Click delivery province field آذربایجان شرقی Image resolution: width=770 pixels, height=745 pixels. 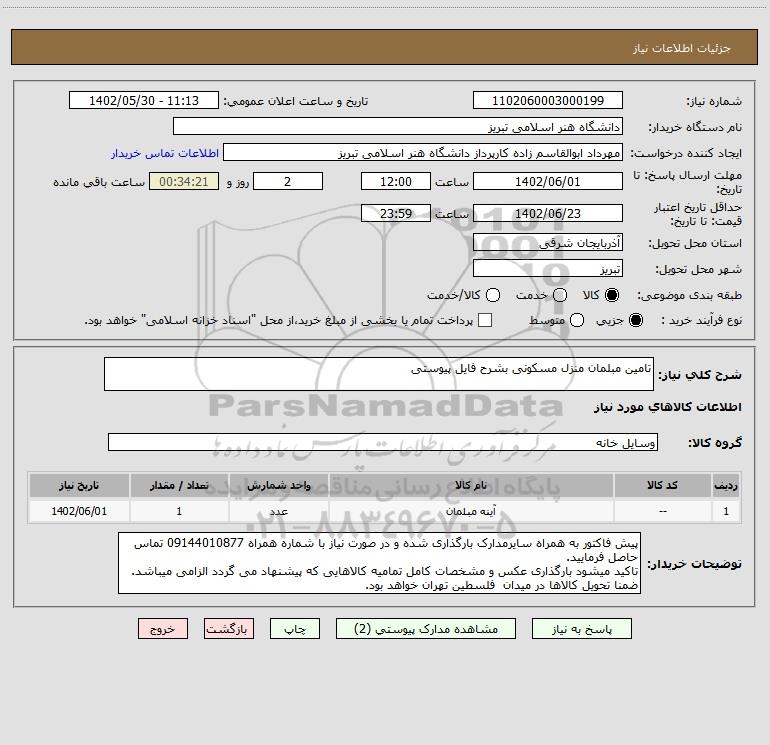click(548, 243)
